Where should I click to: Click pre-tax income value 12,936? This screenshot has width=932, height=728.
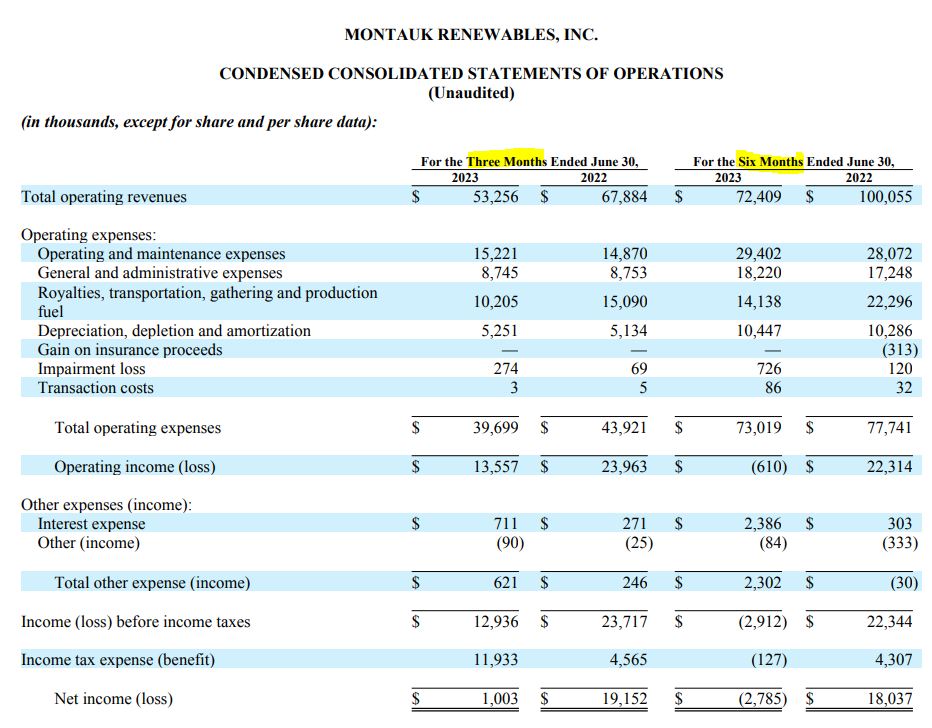pyautogui.click(x=495, y=622)
